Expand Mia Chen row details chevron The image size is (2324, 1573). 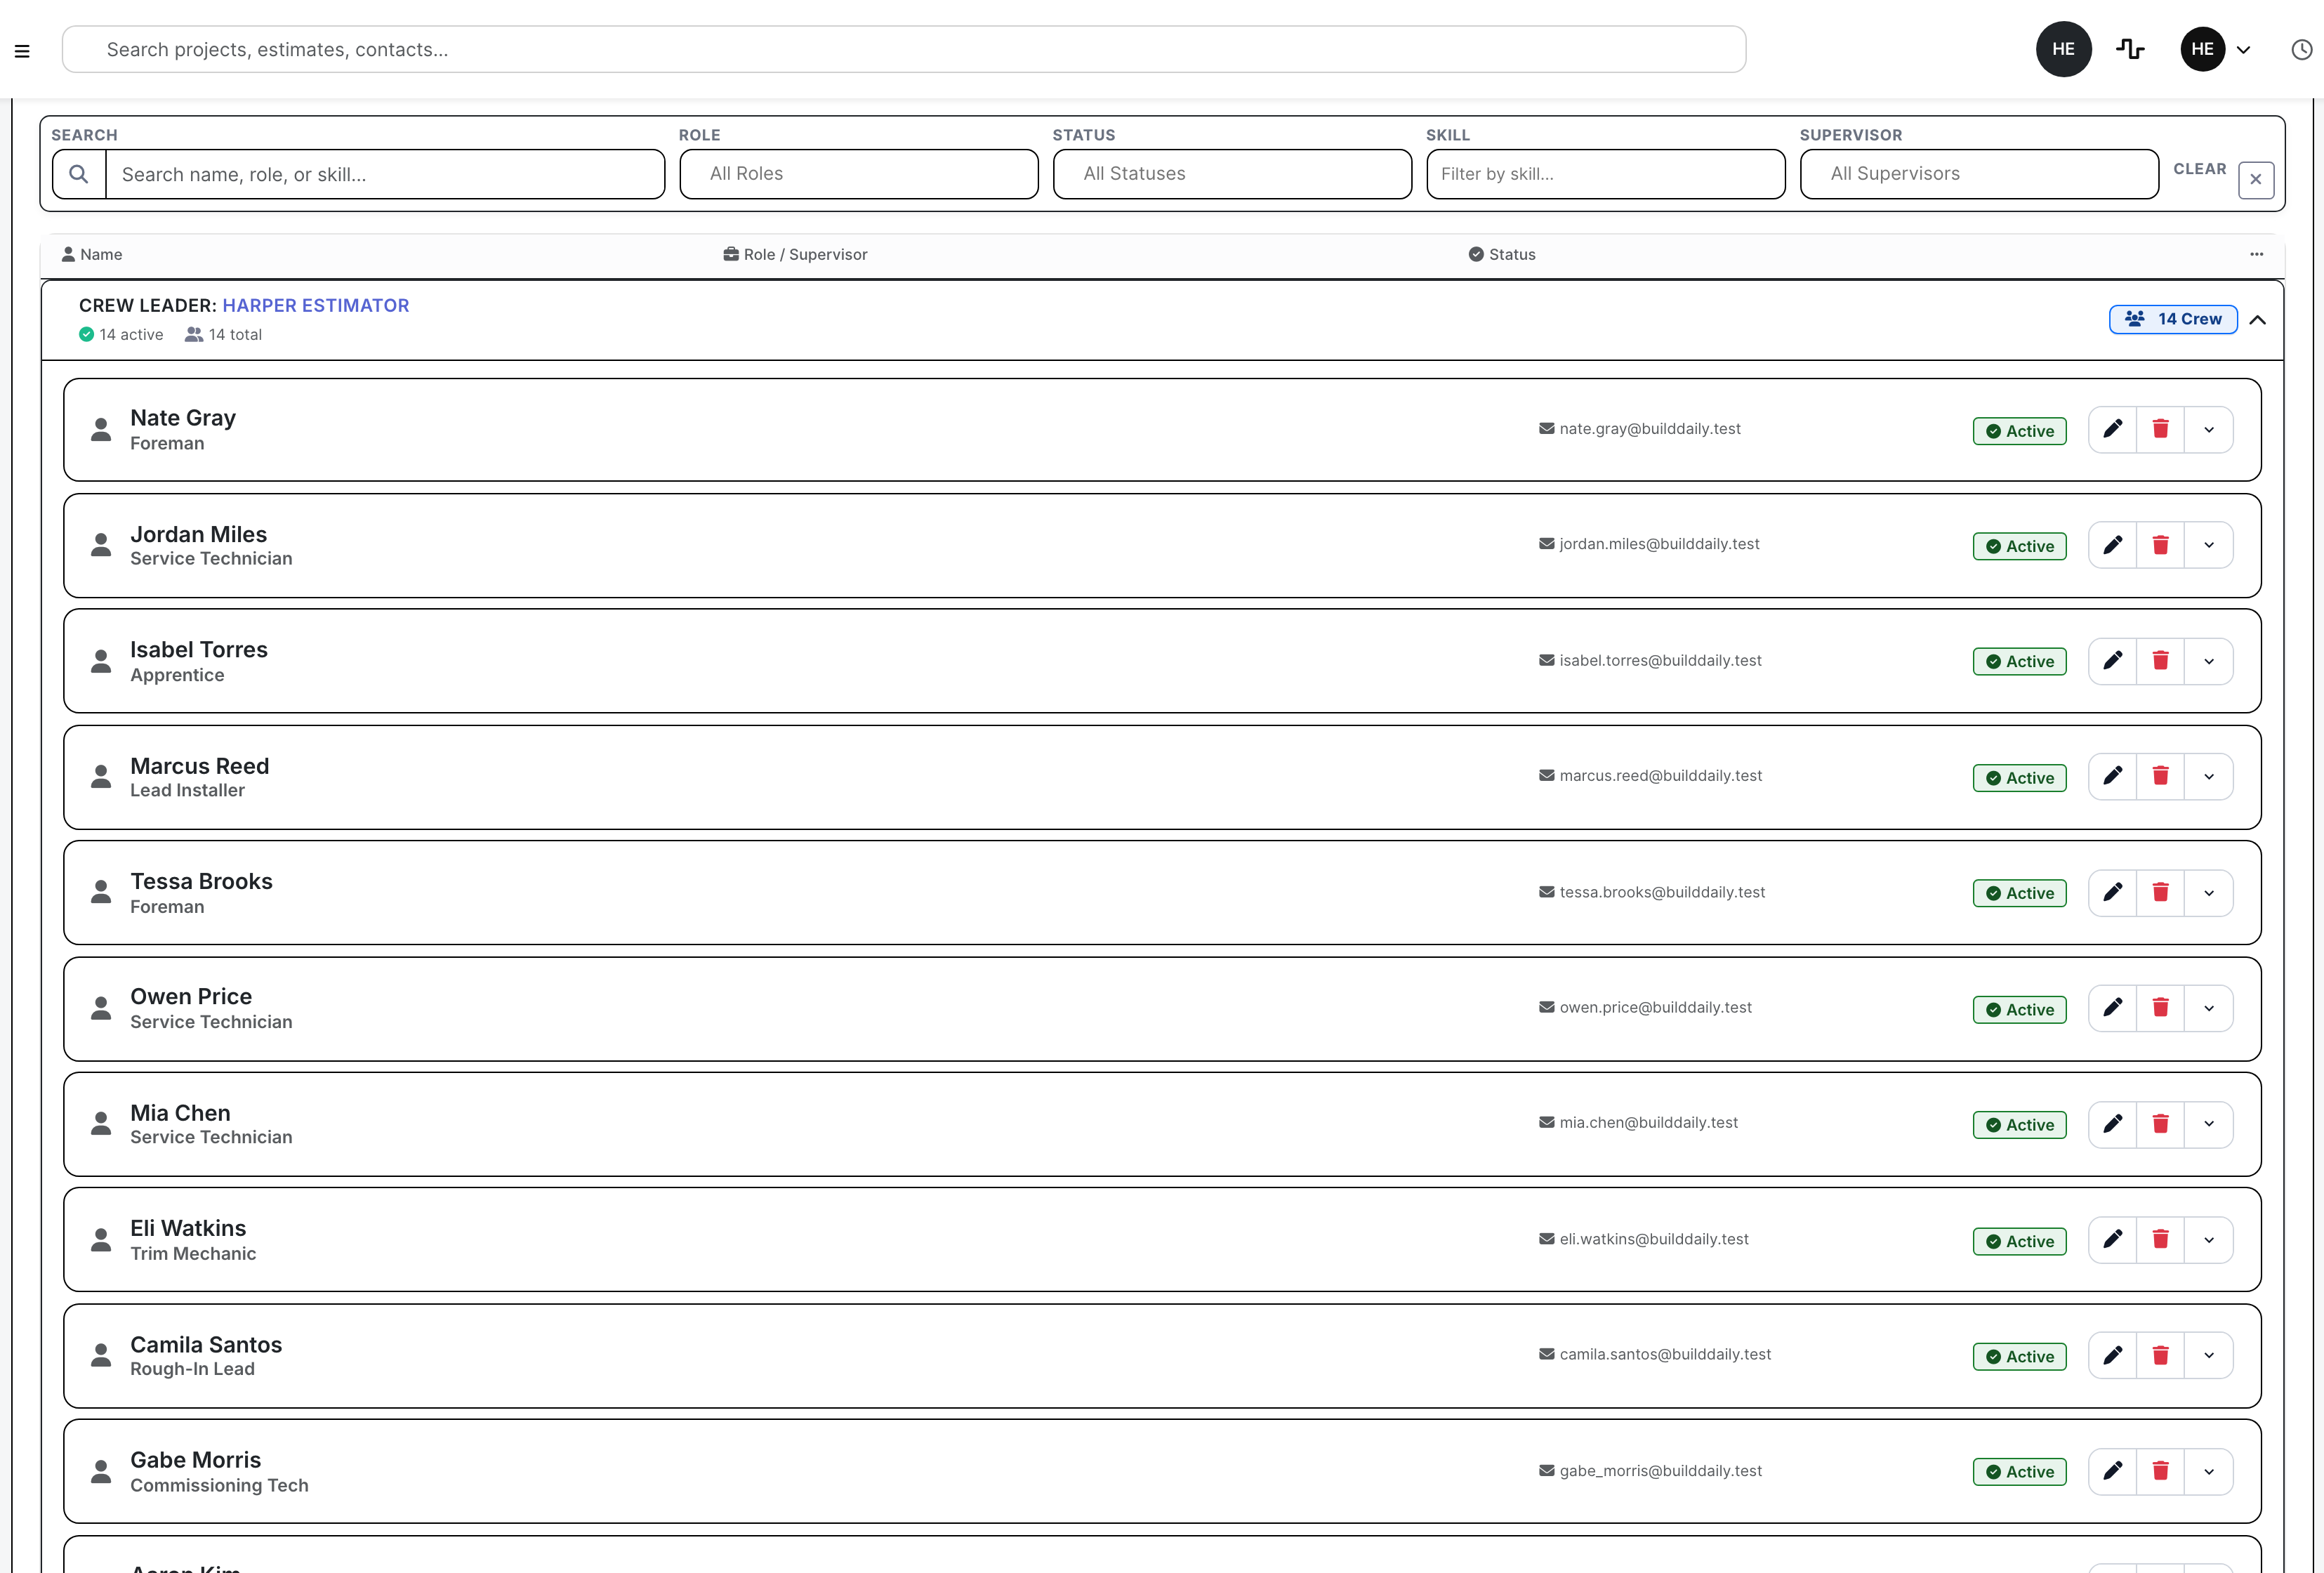[2209, 1124]
